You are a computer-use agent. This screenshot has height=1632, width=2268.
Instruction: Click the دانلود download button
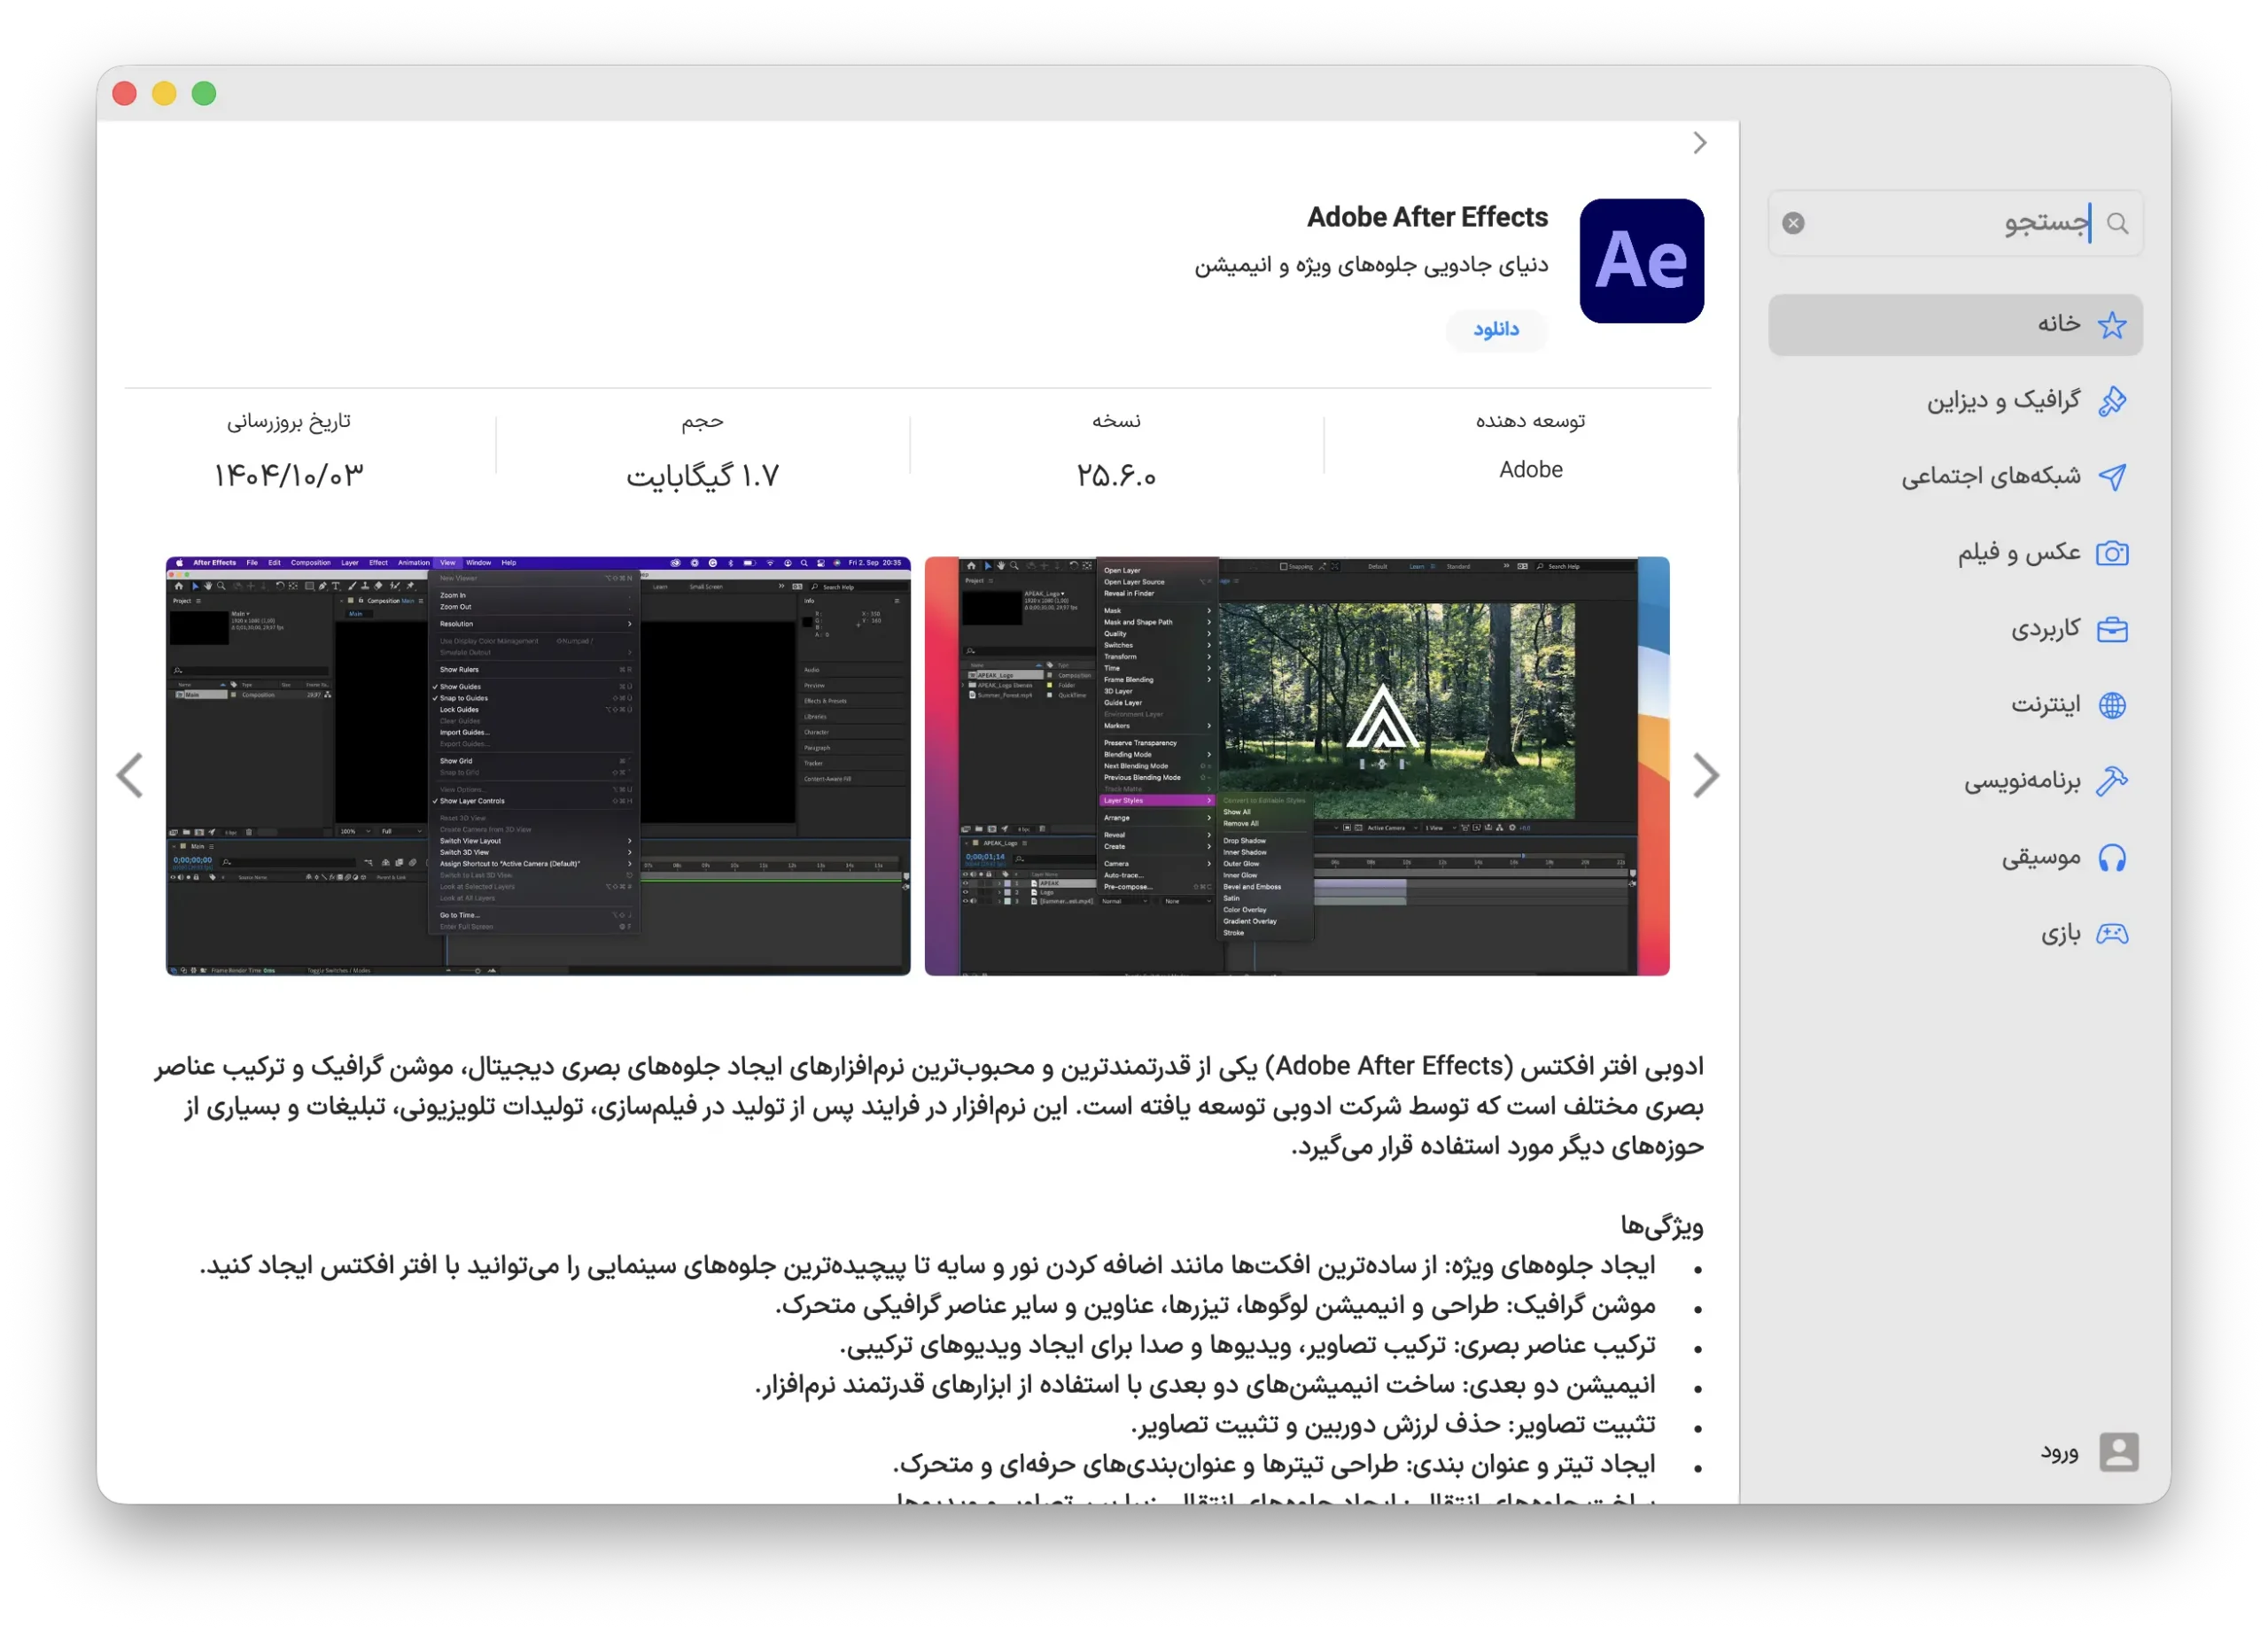[x=1495, y=330]
